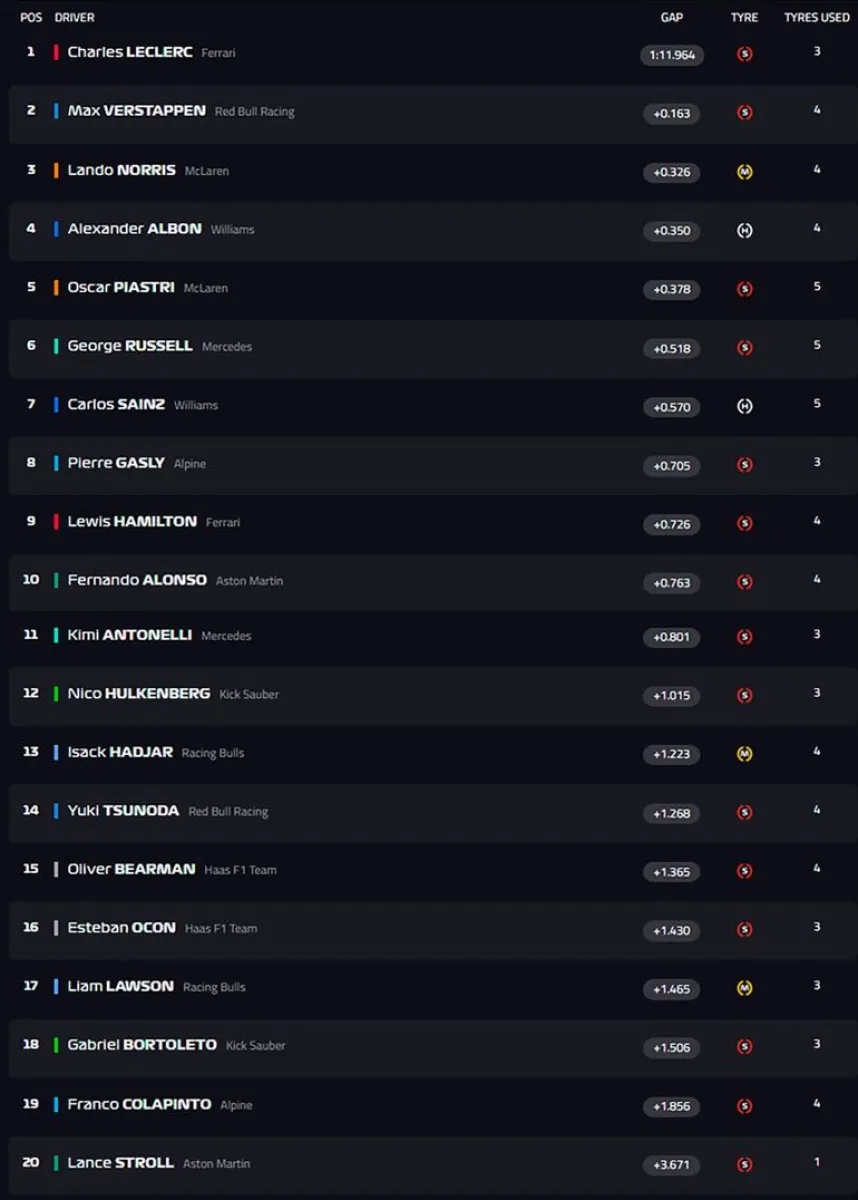The image size is (858, 1200).
Task: Click the medium tyre icon for Lando Norris
Action: (x=744, y=172)
